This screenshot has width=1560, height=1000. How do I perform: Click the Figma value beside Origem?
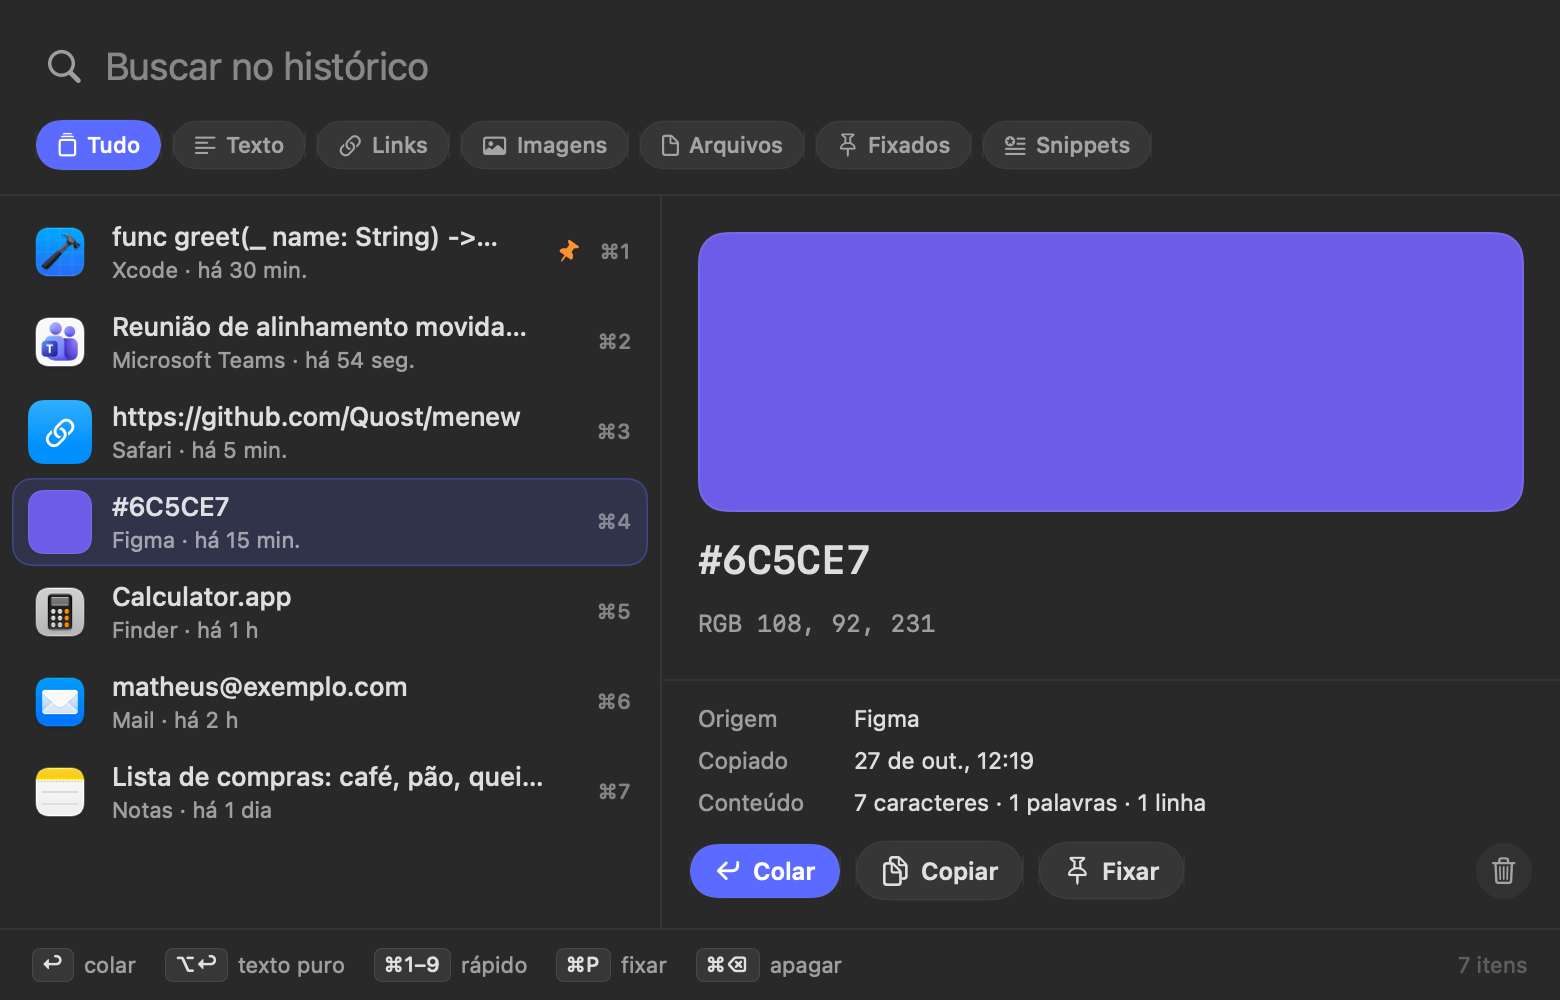click(x=886, y=719)
